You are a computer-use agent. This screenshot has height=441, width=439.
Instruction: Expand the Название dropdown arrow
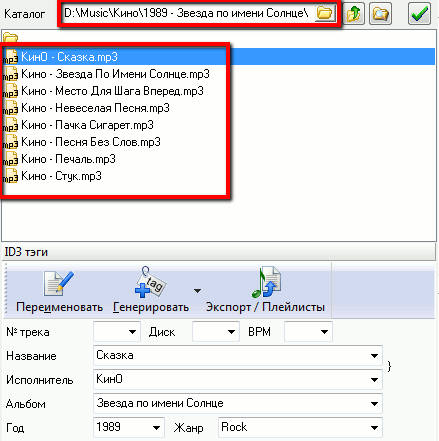[x=374, y=356]
